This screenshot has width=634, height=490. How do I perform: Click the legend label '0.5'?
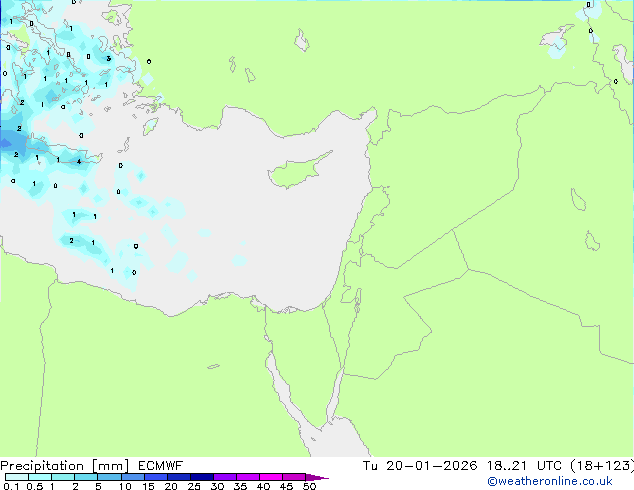coord(35,486)
